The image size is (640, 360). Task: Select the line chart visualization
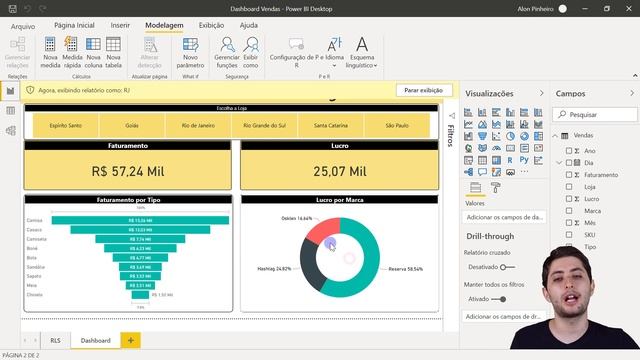pyautogui.click(x=468, y=124)
